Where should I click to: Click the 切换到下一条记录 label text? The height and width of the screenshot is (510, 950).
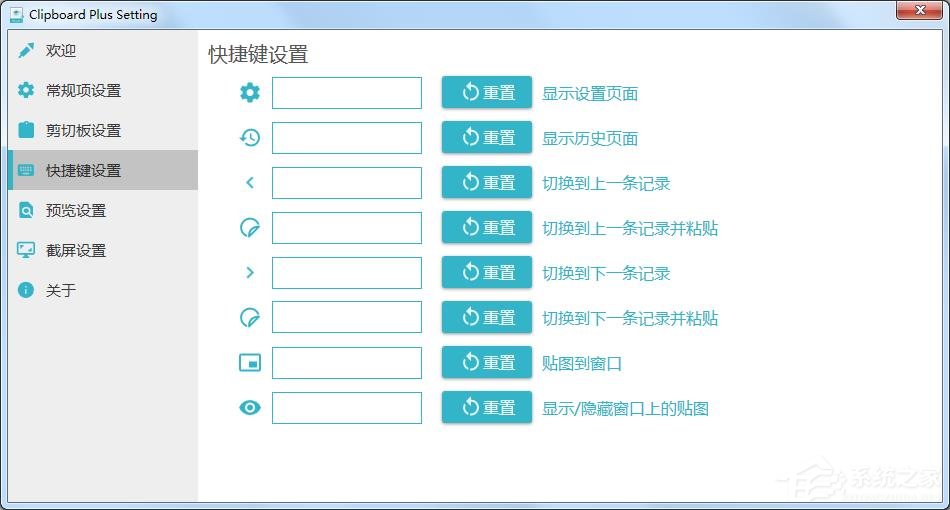[x=606, y=274]
